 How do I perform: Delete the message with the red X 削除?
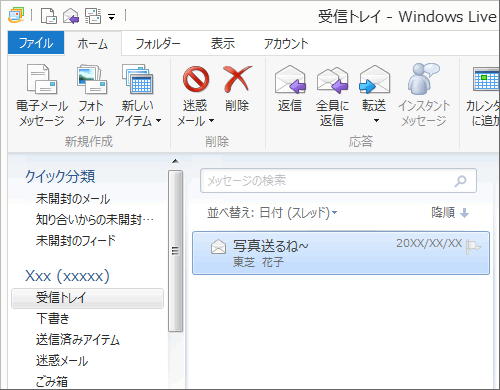(237, 88)
